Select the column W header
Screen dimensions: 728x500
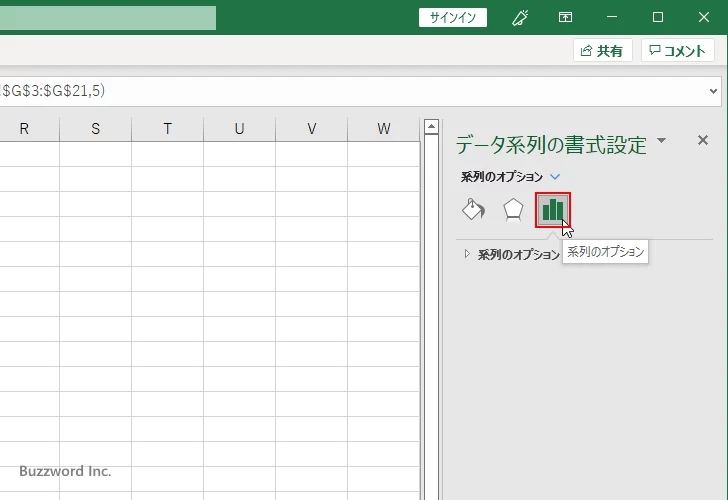[x=384, y=129]
